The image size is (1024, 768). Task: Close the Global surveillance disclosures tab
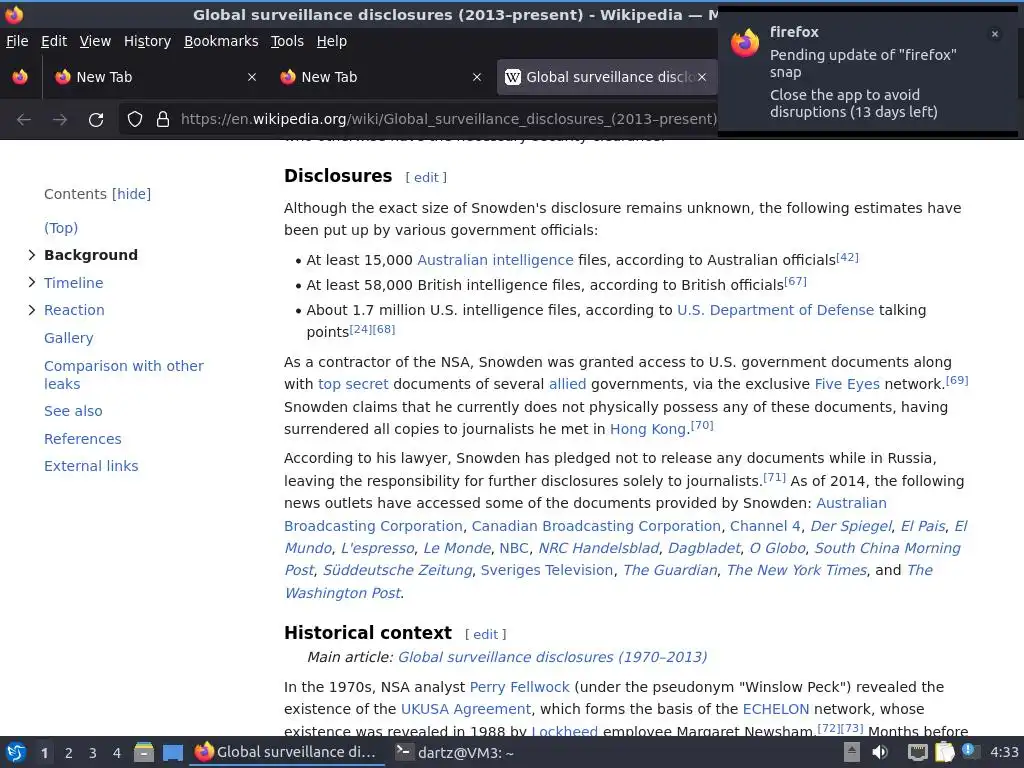click(701, 77)
